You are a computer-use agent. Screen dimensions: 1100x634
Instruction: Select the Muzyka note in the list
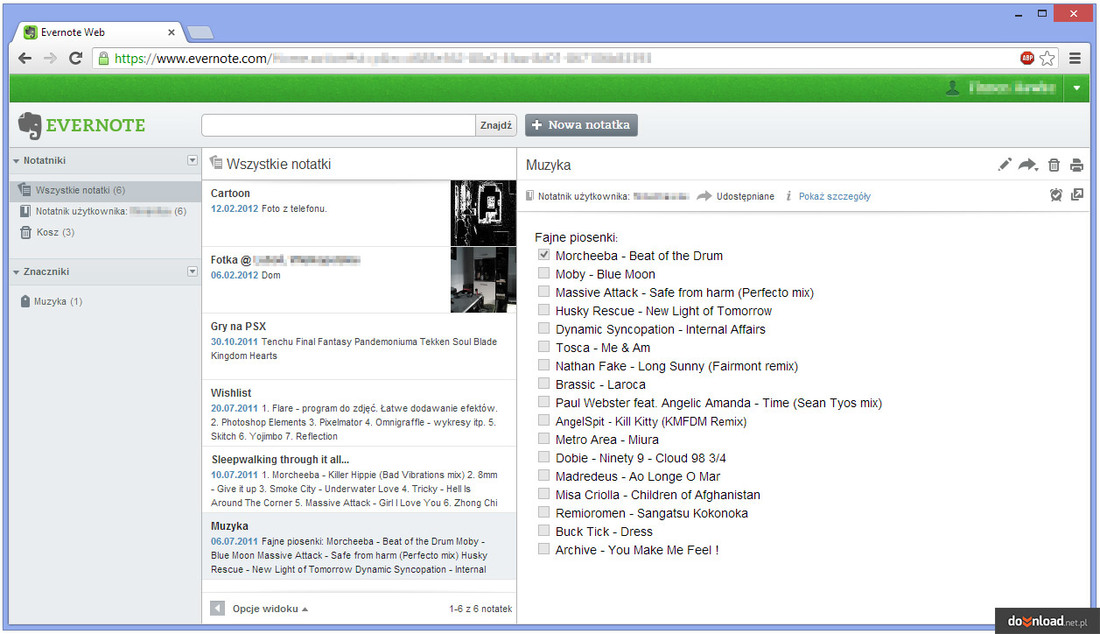pyautogui.click(x=359, y=546)
